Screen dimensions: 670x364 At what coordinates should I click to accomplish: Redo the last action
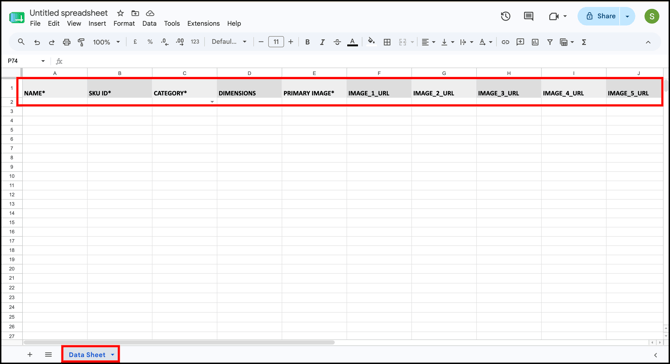pos(52,42)
